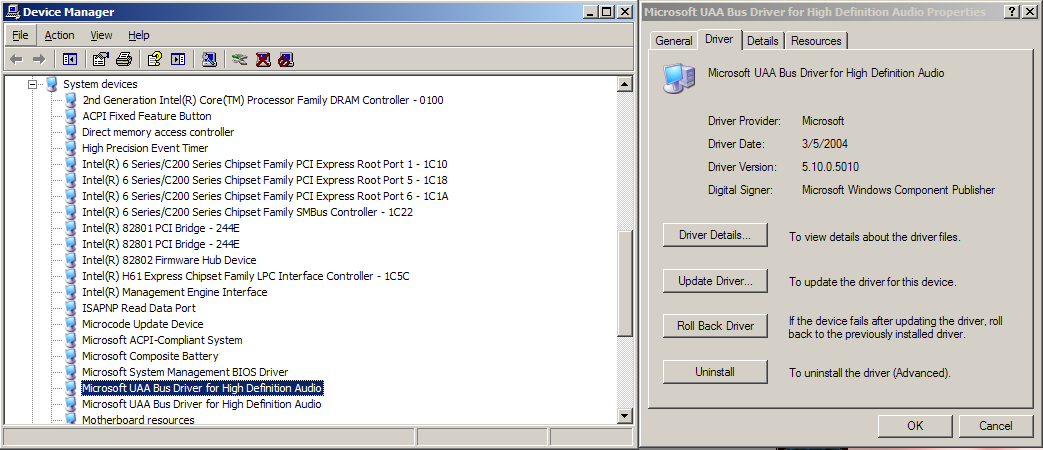Switch to the General tab

(x=674, y=41)
